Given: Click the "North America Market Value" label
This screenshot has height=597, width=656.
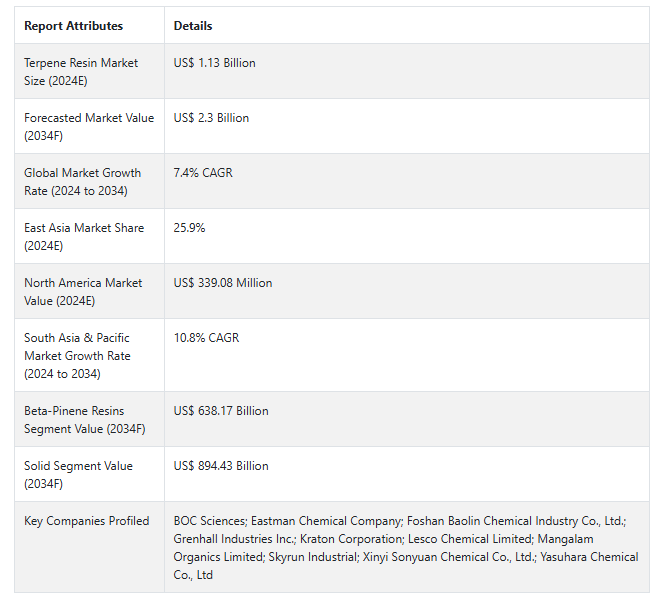Looking at the screenshot, I should pyautogui.click(x=83, y=291).
